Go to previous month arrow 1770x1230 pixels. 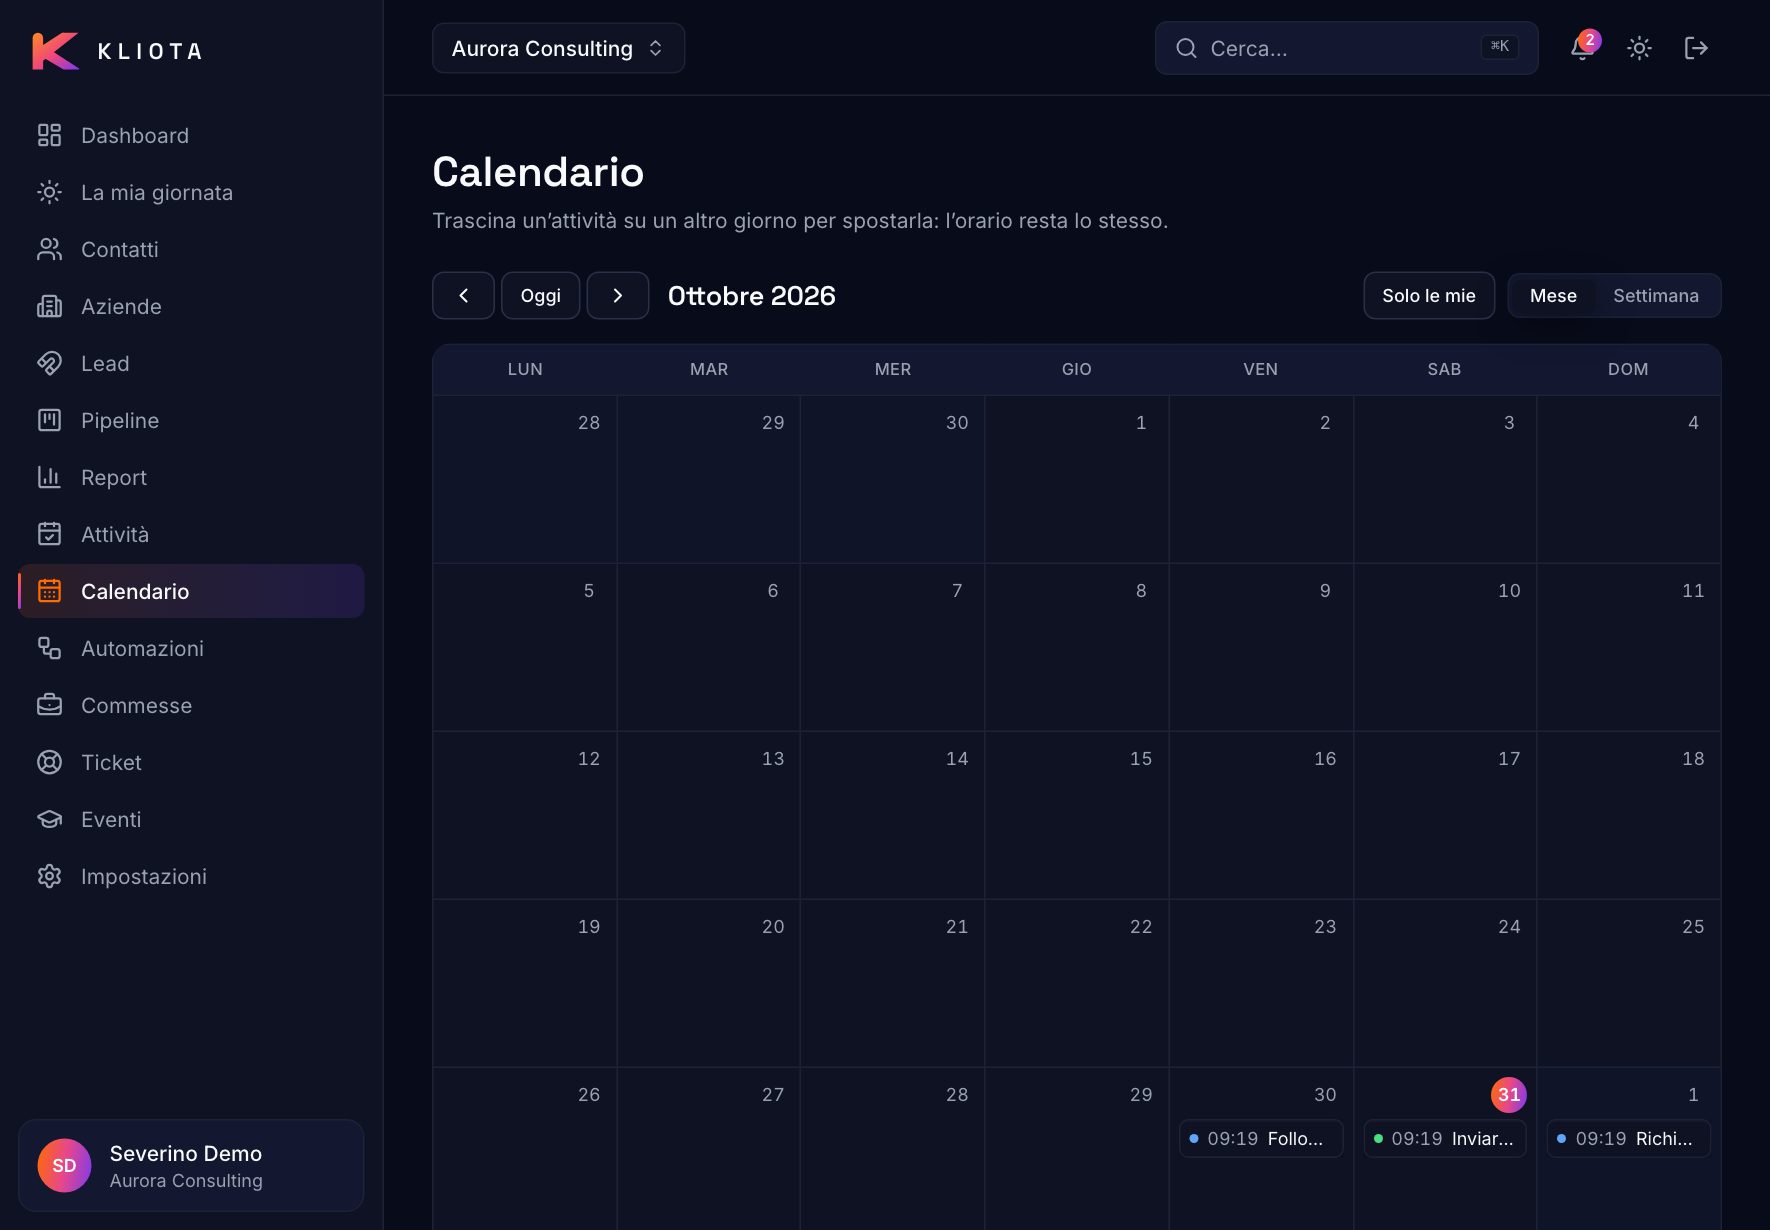[x=463, y=296]
